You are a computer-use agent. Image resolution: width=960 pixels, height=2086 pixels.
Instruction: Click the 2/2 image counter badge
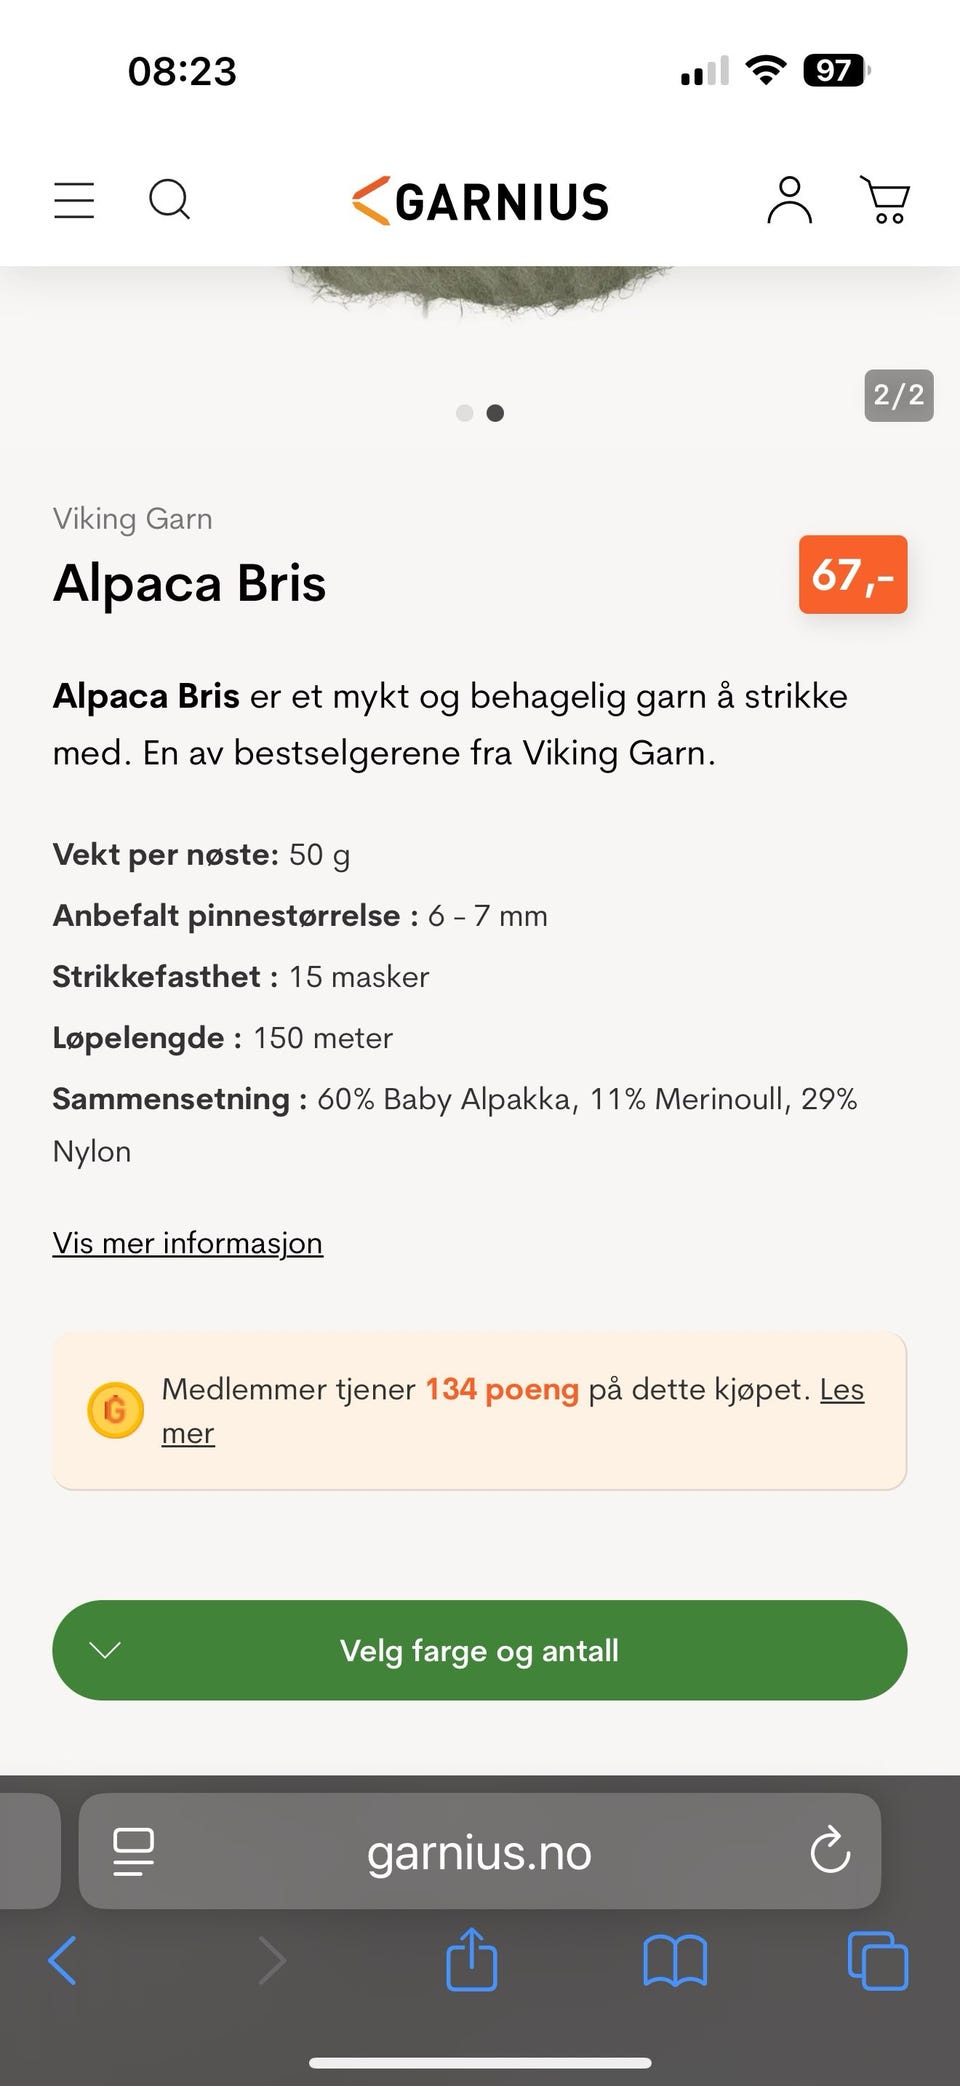[x=897, y=395]
